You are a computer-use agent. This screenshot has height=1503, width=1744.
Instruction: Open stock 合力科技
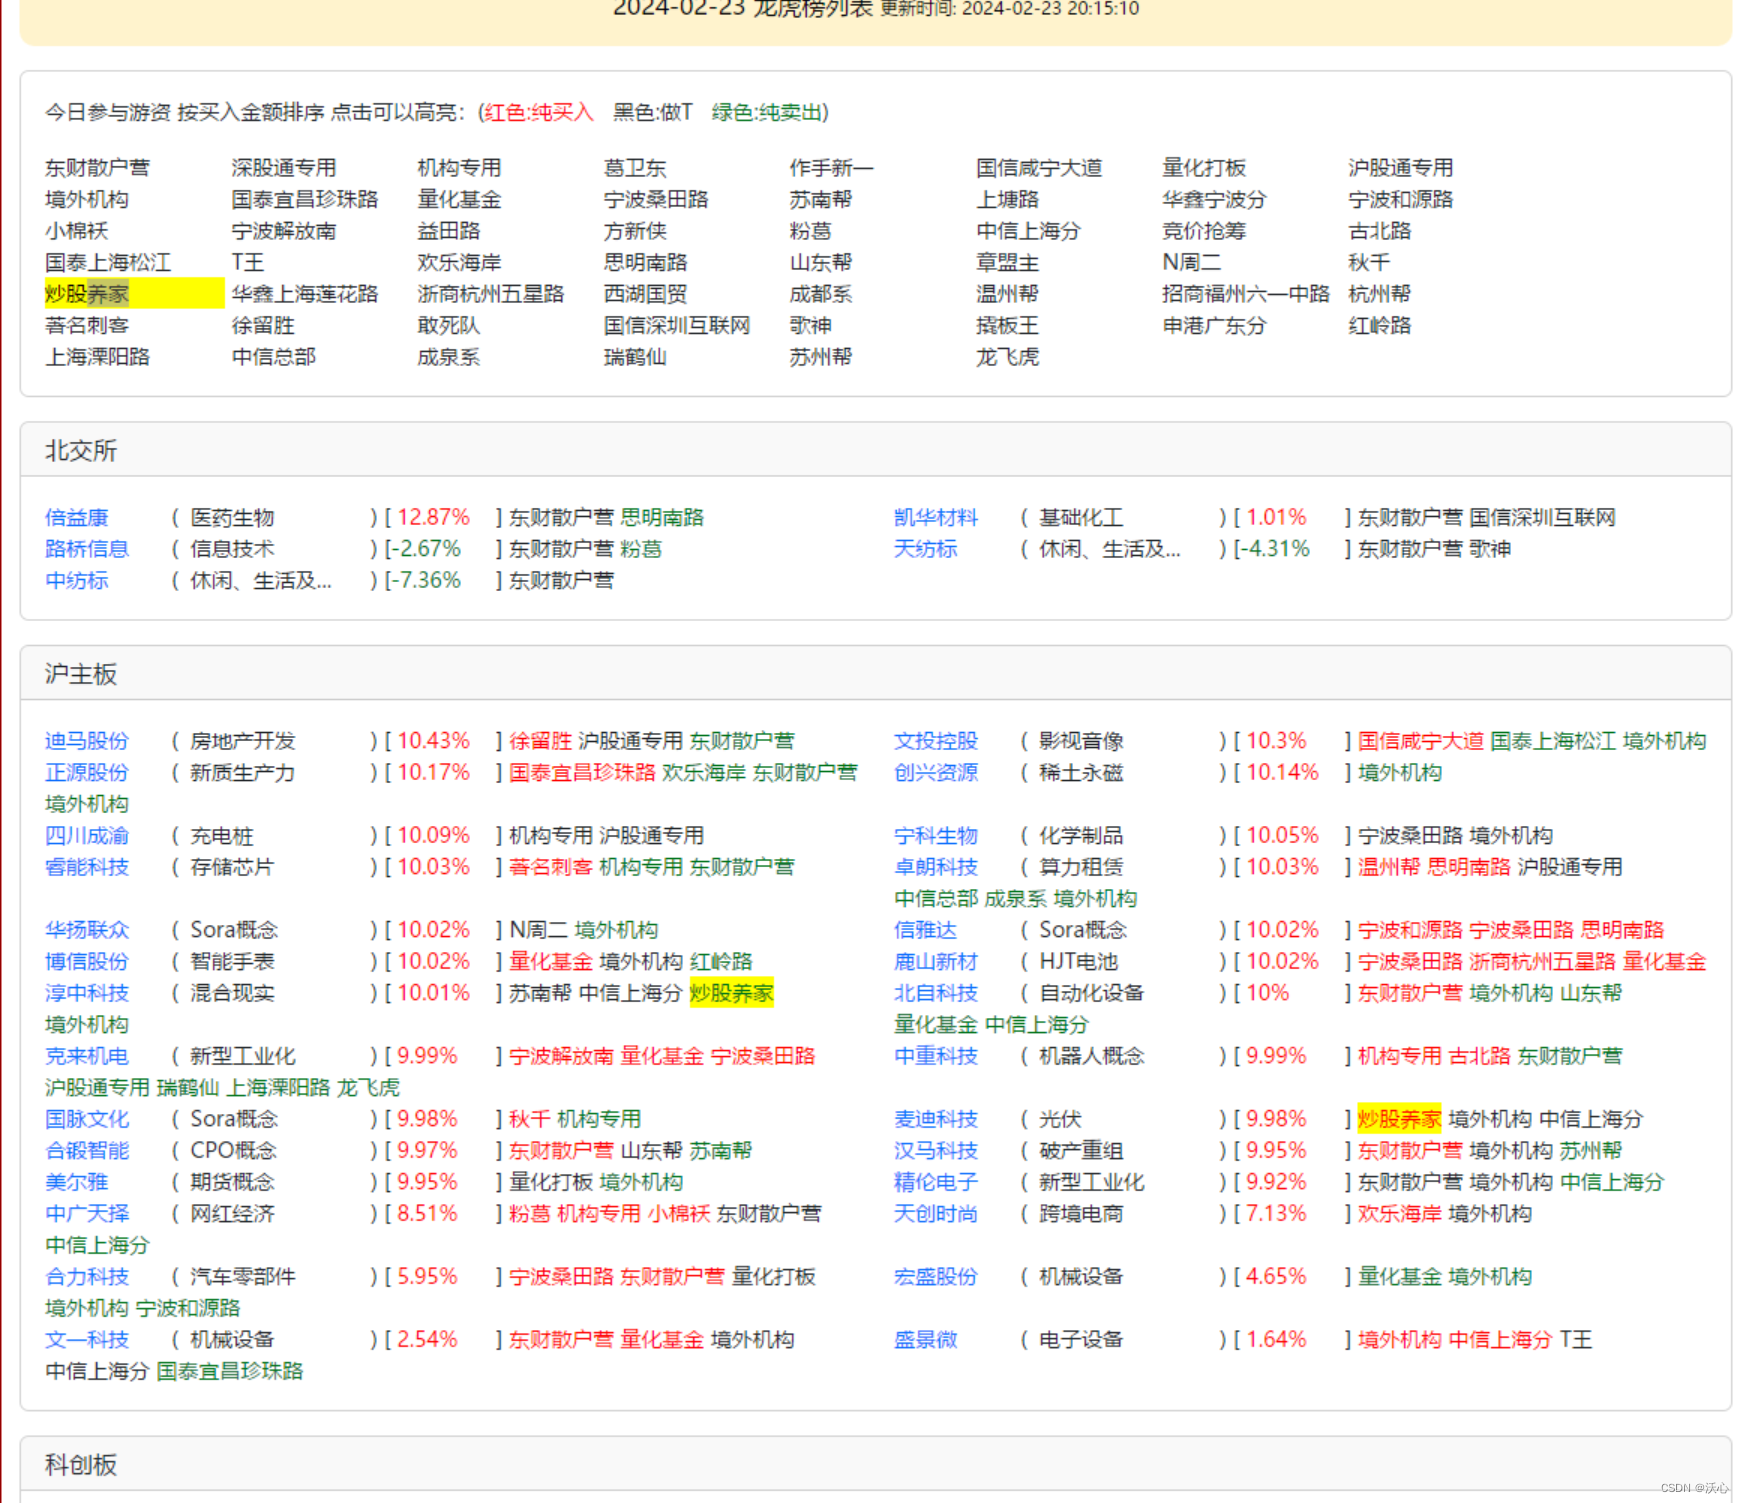87,1276
